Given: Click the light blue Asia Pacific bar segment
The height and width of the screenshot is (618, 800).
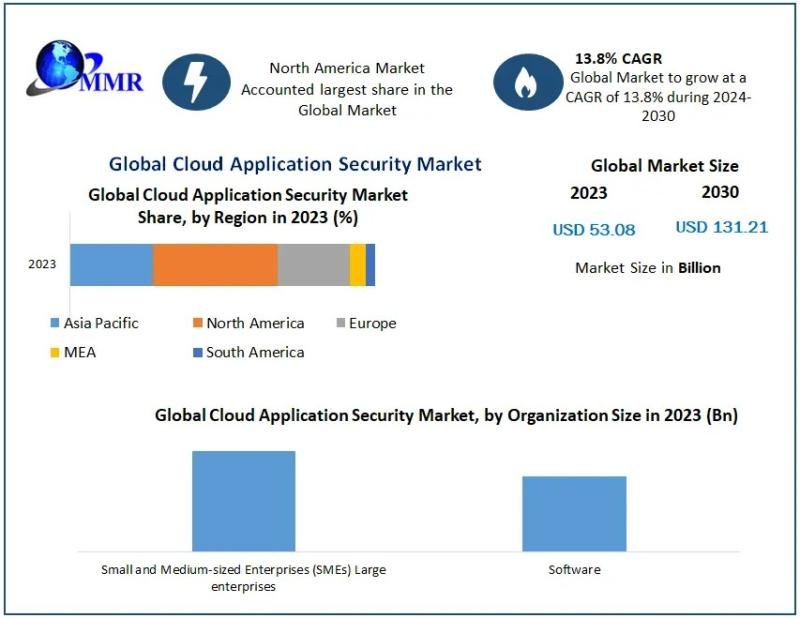Looking at the screenshot, I should (111, 265).
